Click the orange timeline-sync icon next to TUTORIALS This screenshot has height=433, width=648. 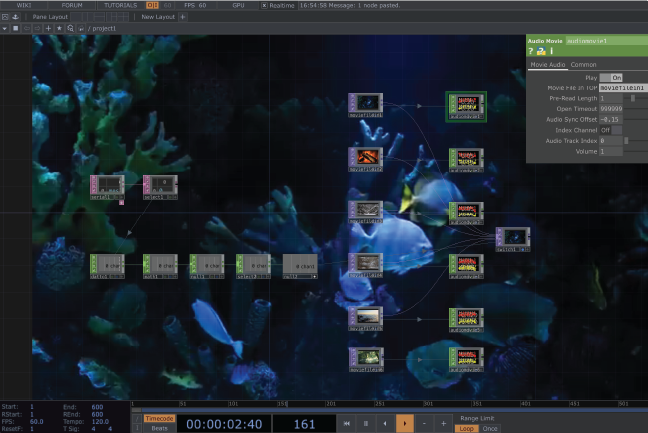tap(152, 5)
